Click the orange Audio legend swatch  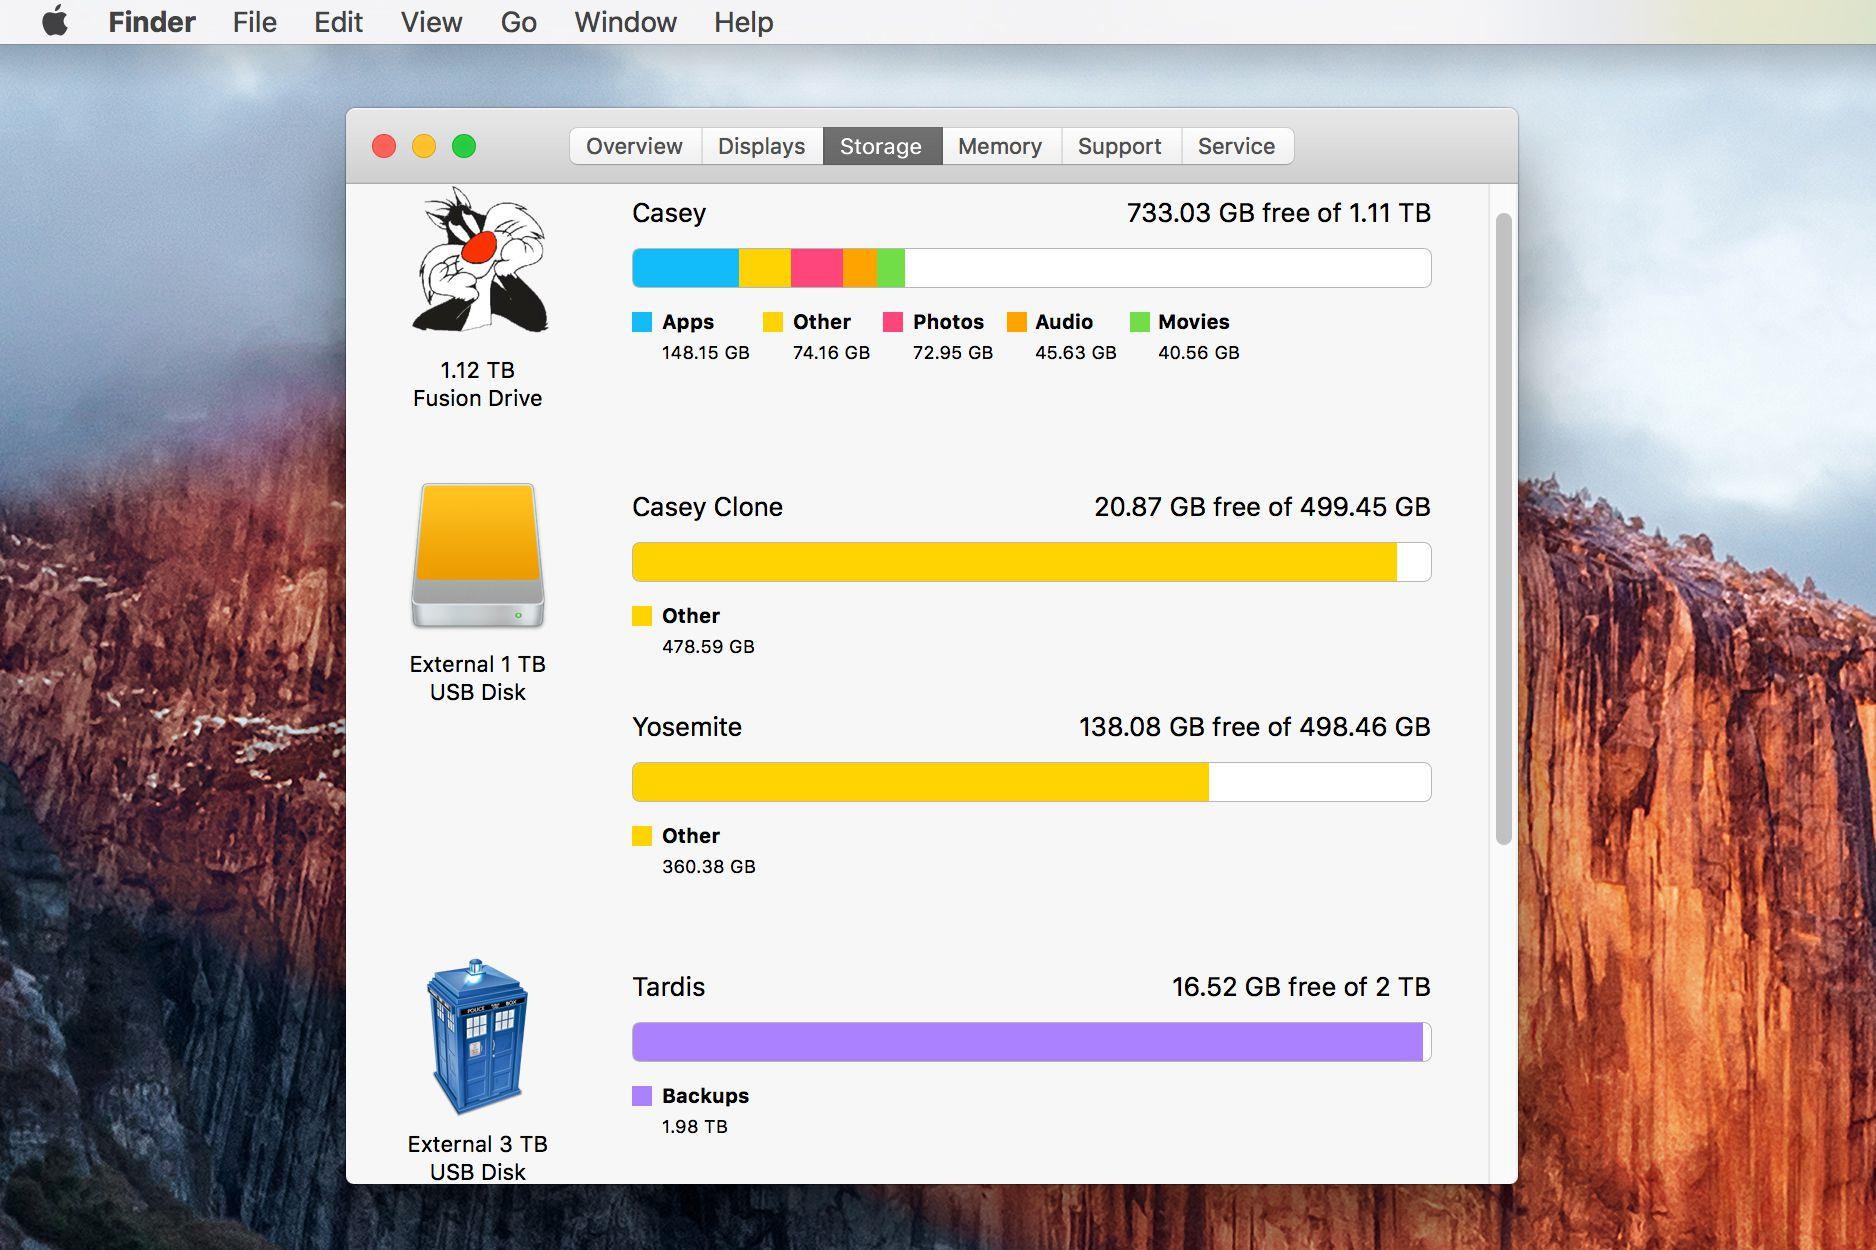tap(1017, 322)
